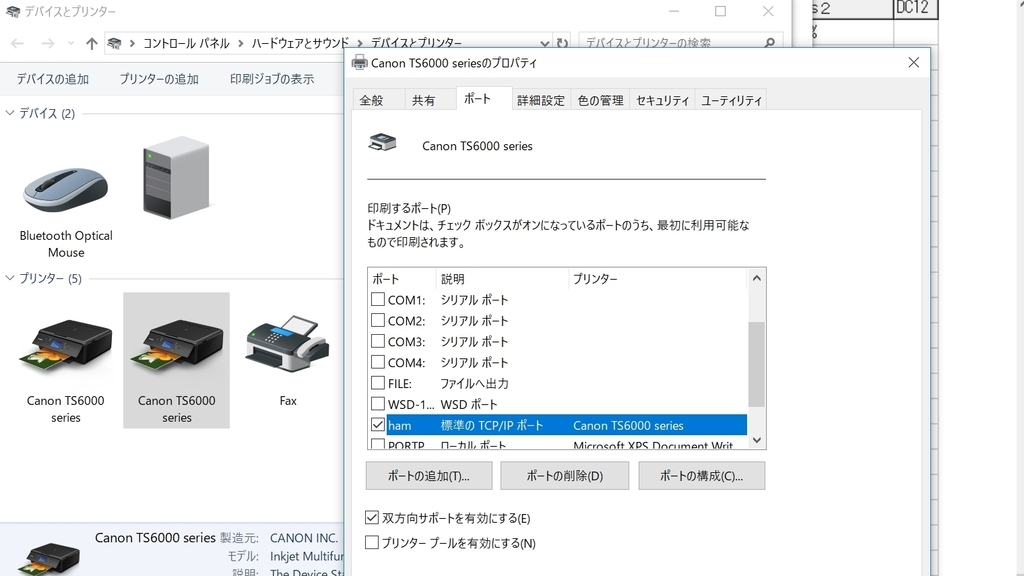
Task: Click the port list scrollbar thumb
Action: 756,364
